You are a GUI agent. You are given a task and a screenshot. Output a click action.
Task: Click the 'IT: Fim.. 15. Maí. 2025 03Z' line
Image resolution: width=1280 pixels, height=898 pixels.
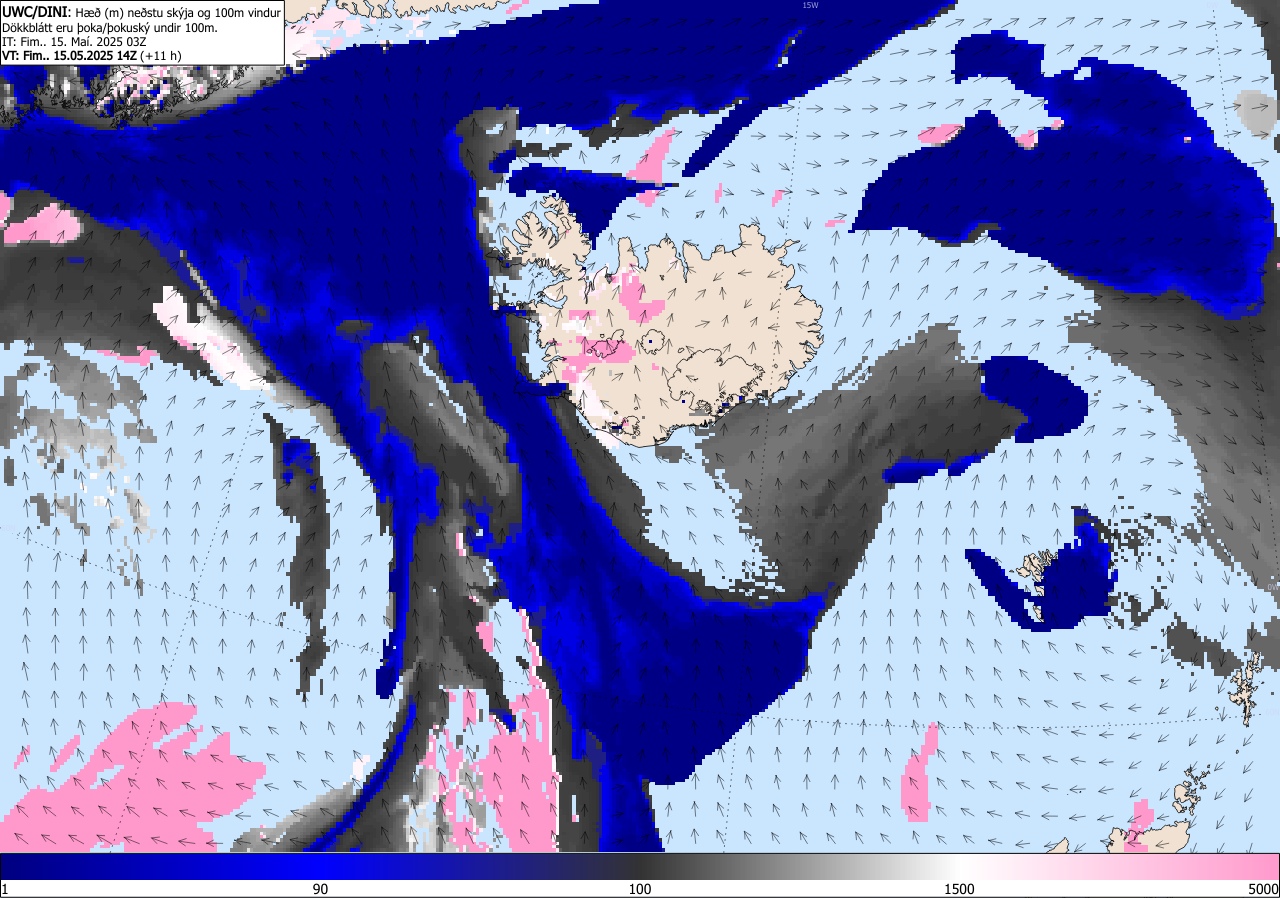(x=74, y=42)
